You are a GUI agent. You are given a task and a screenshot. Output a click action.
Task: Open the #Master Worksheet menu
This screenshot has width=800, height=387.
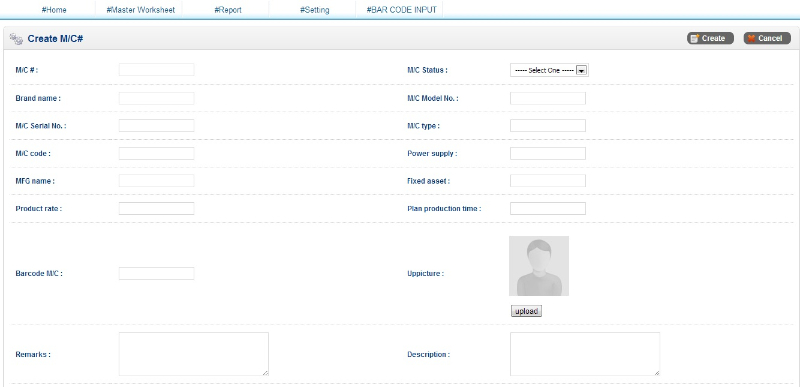pos(140,10)
